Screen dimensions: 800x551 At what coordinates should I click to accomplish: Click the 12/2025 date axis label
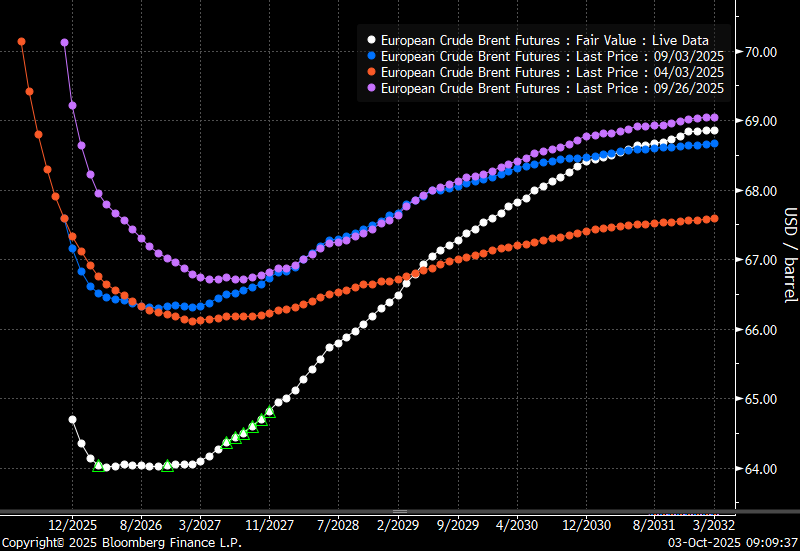(x=72, y=524)
